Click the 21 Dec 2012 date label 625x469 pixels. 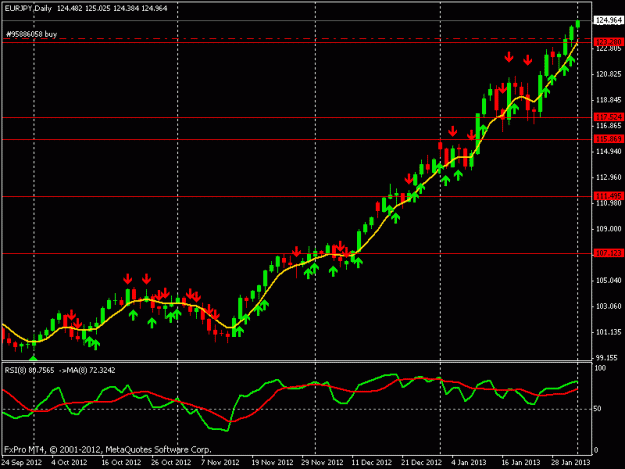421,463
